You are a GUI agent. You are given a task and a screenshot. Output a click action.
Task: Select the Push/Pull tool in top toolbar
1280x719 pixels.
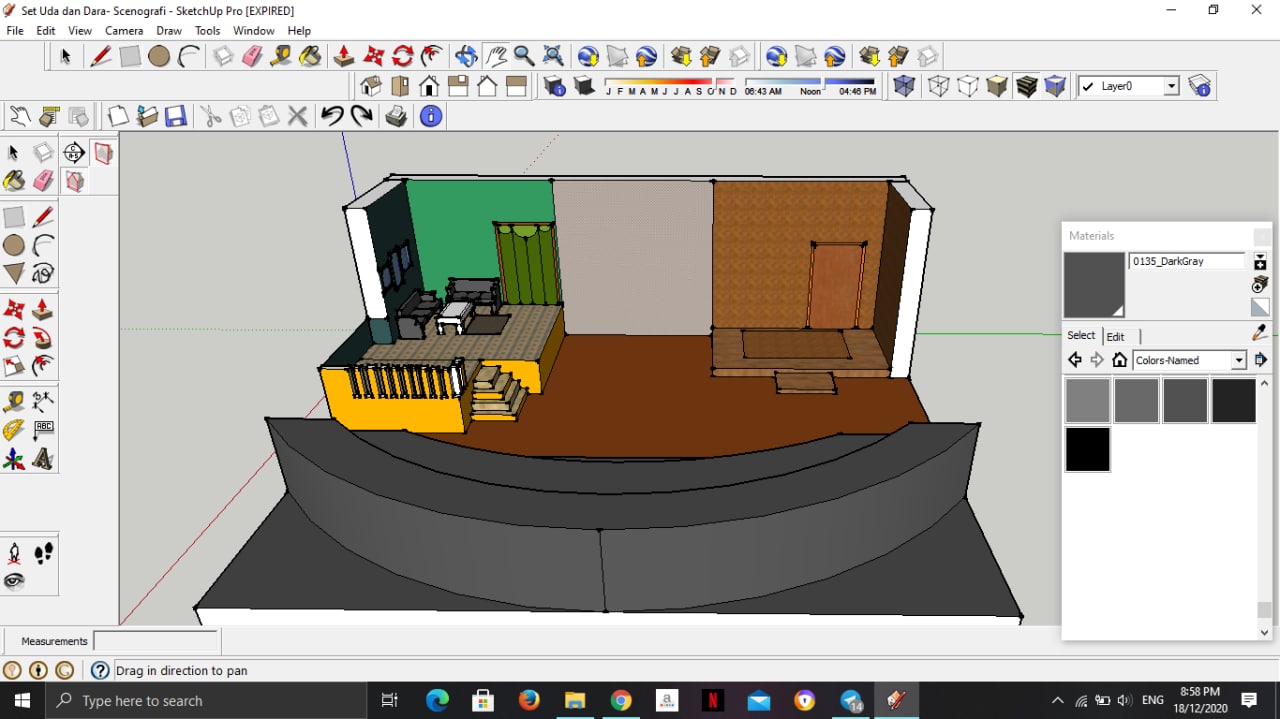coord(344,56)
